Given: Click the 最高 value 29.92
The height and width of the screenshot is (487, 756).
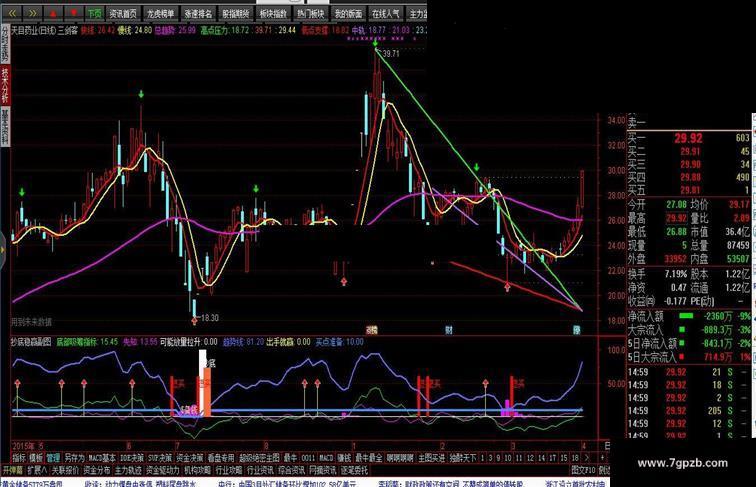Looking at the screenshot, I should click(676, 218).
